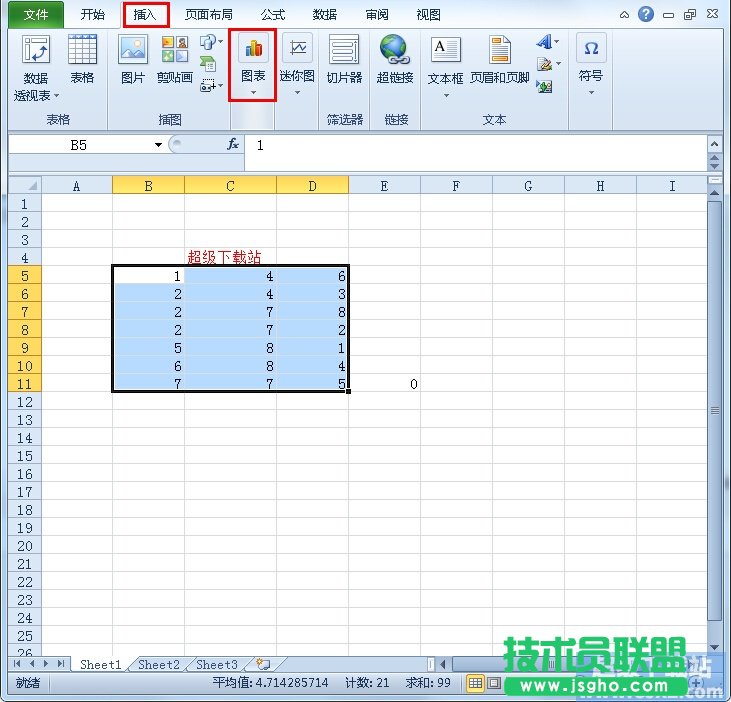Select the Sheet1 worksheet tab

coord(100,664)
